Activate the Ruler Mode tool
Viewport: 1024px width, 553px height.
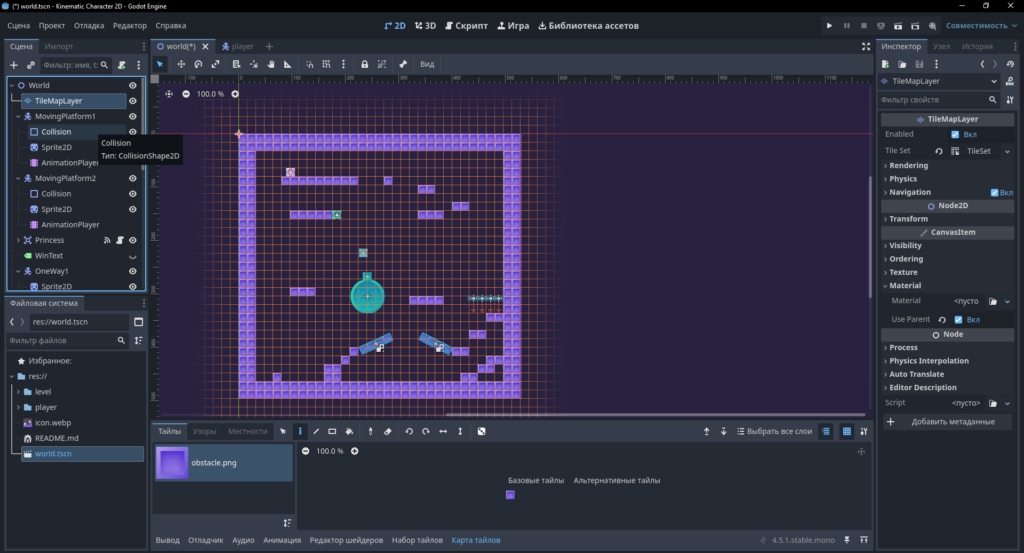click(x=287, y=64)
